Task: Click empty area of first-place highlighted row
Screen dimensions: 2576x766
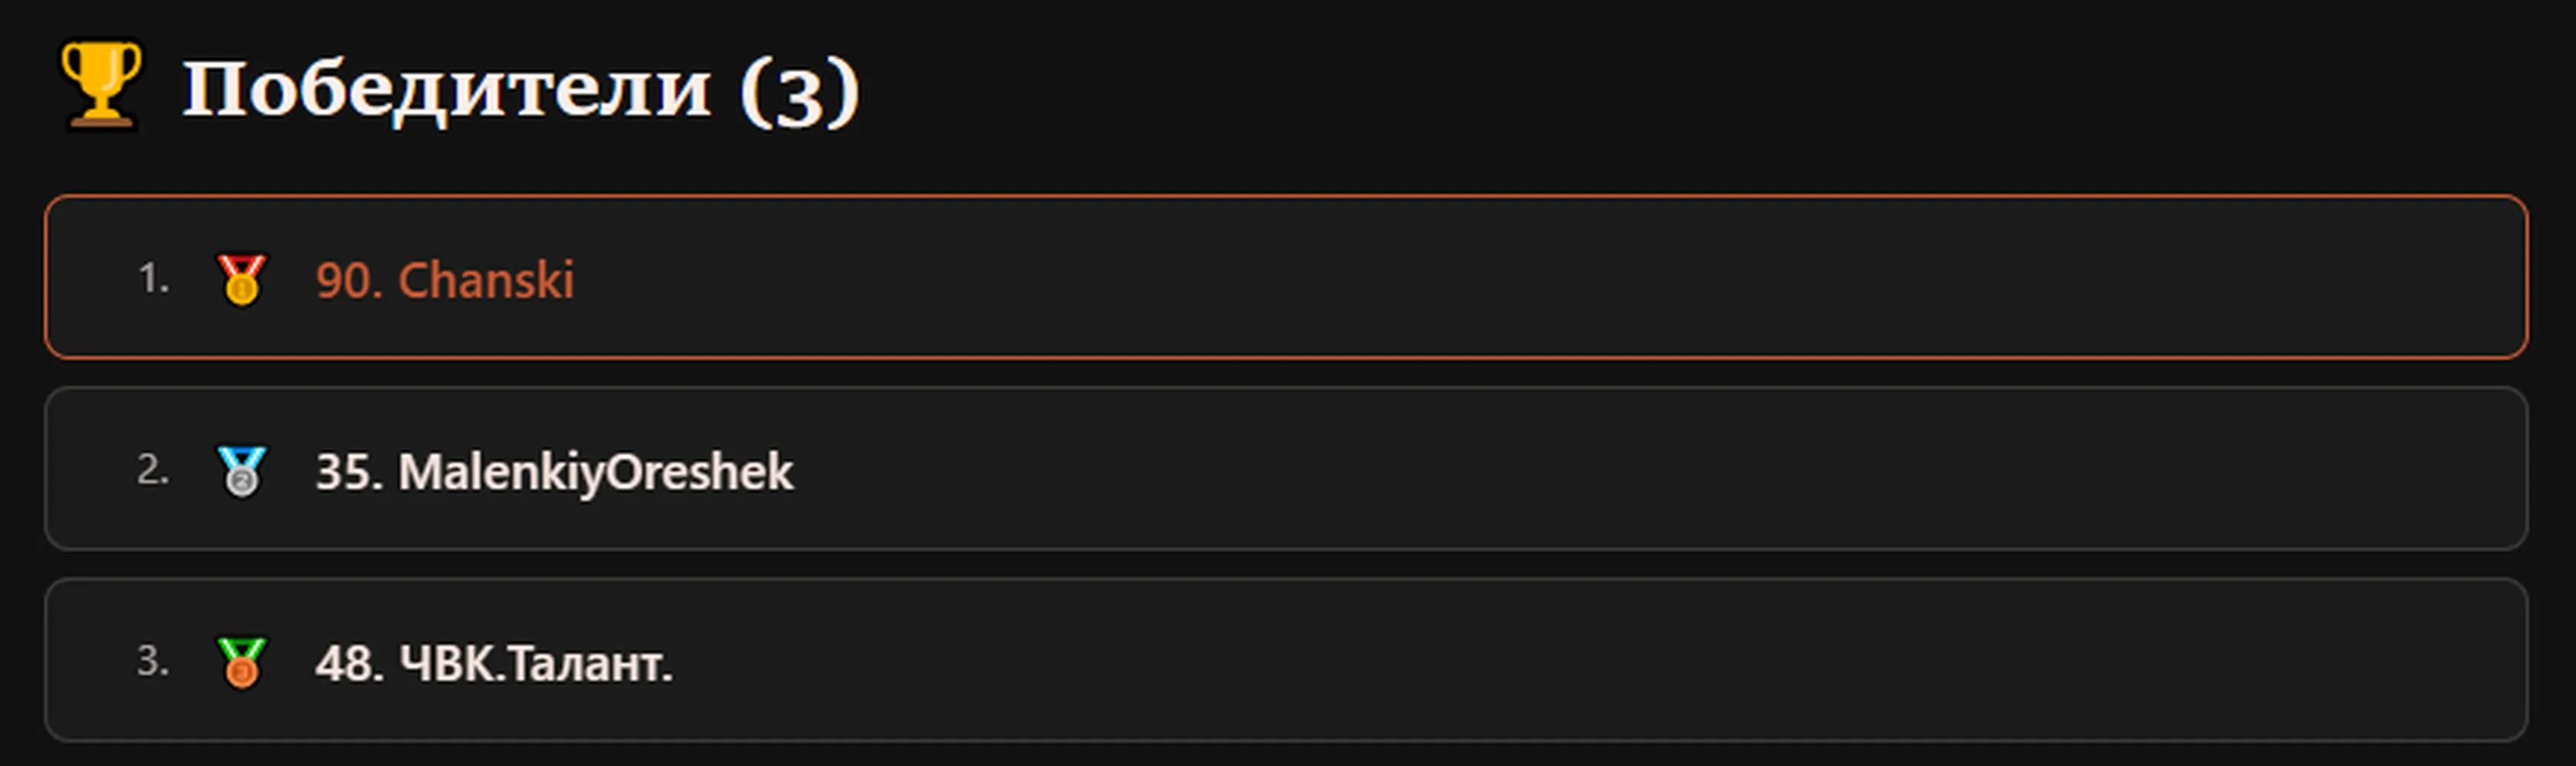Action: (1500, 277)
